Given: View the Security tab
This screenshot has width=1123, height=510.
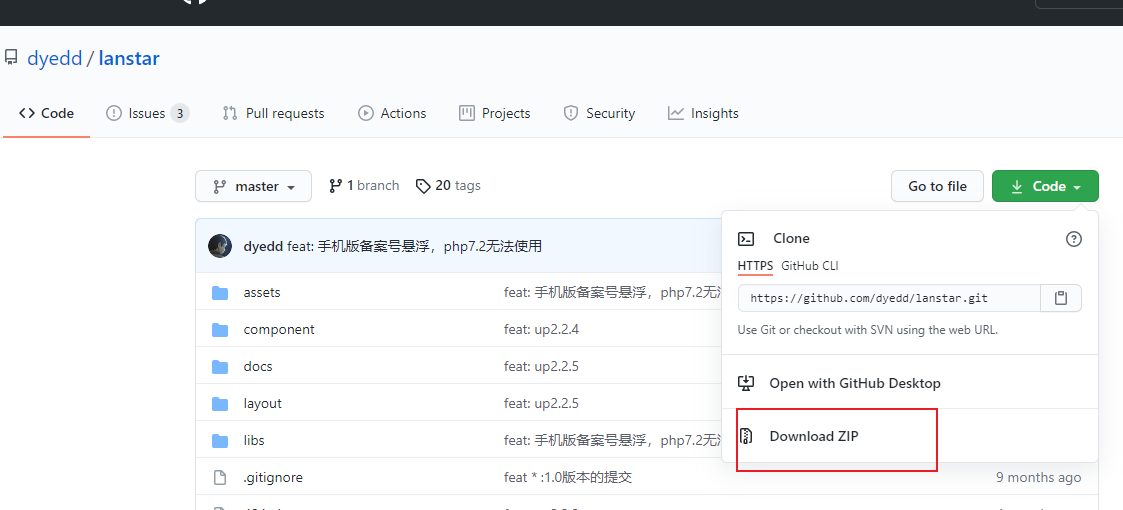Looking at the screenshot, I should 599,113.
